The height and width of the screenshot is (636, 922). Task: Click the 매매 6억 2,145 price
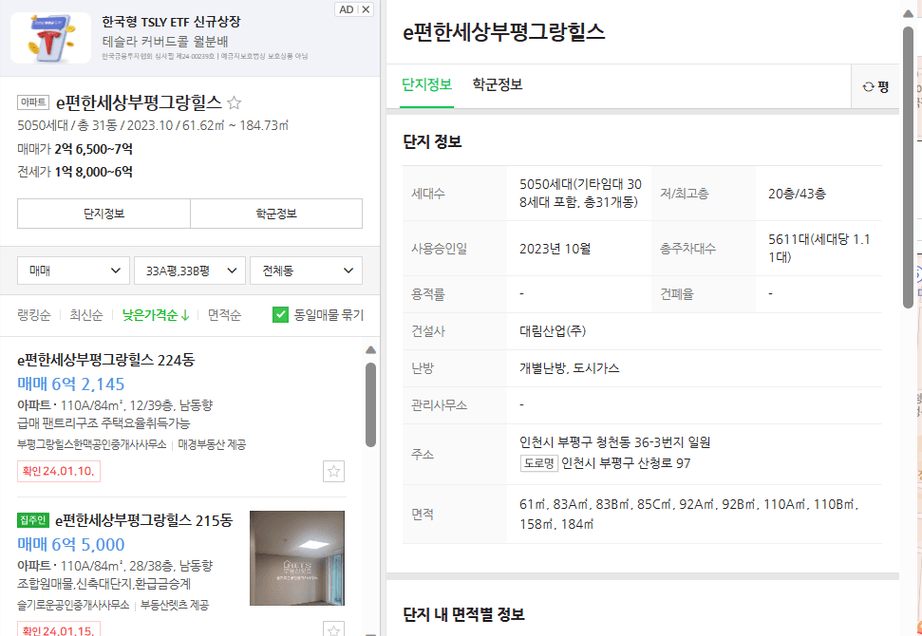(x=71, y=384)
